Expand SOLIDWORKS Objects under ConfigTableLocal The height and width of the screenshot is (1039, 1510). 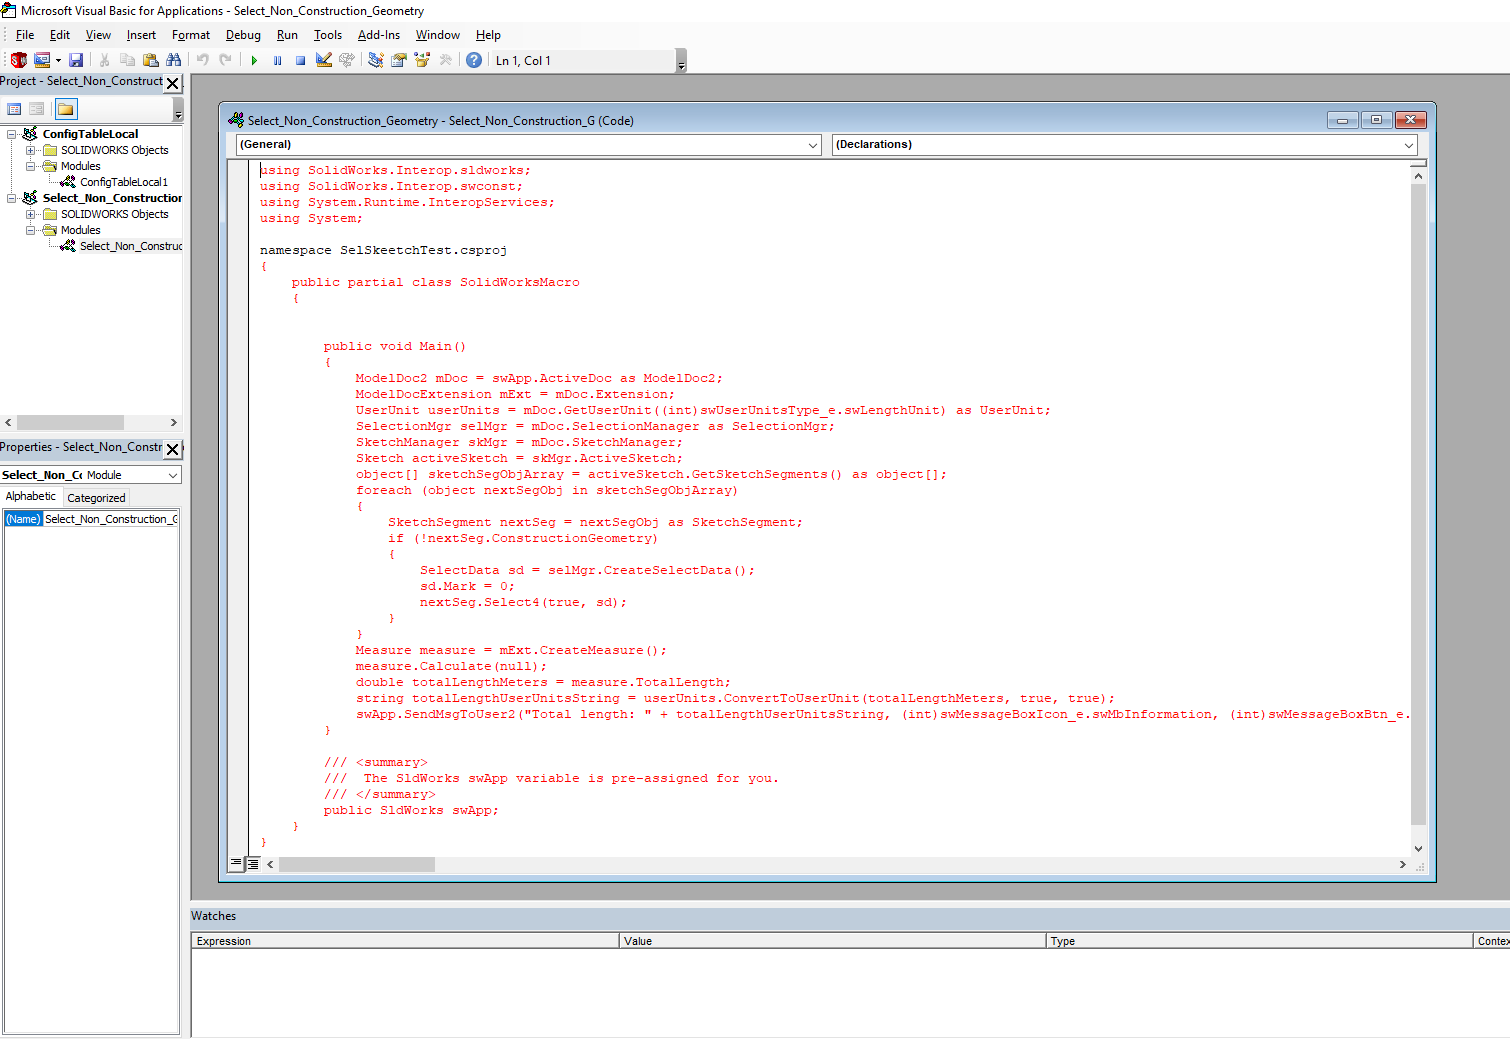pyautogui.click(x=30, y=150)
